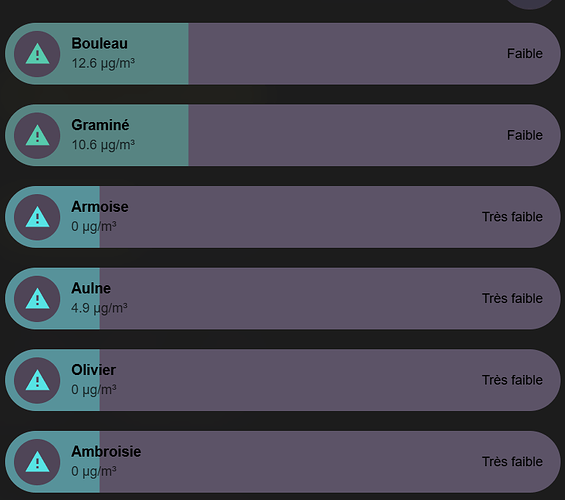
Task: Select the Graminé pollen name label
Action: (100, 125)
